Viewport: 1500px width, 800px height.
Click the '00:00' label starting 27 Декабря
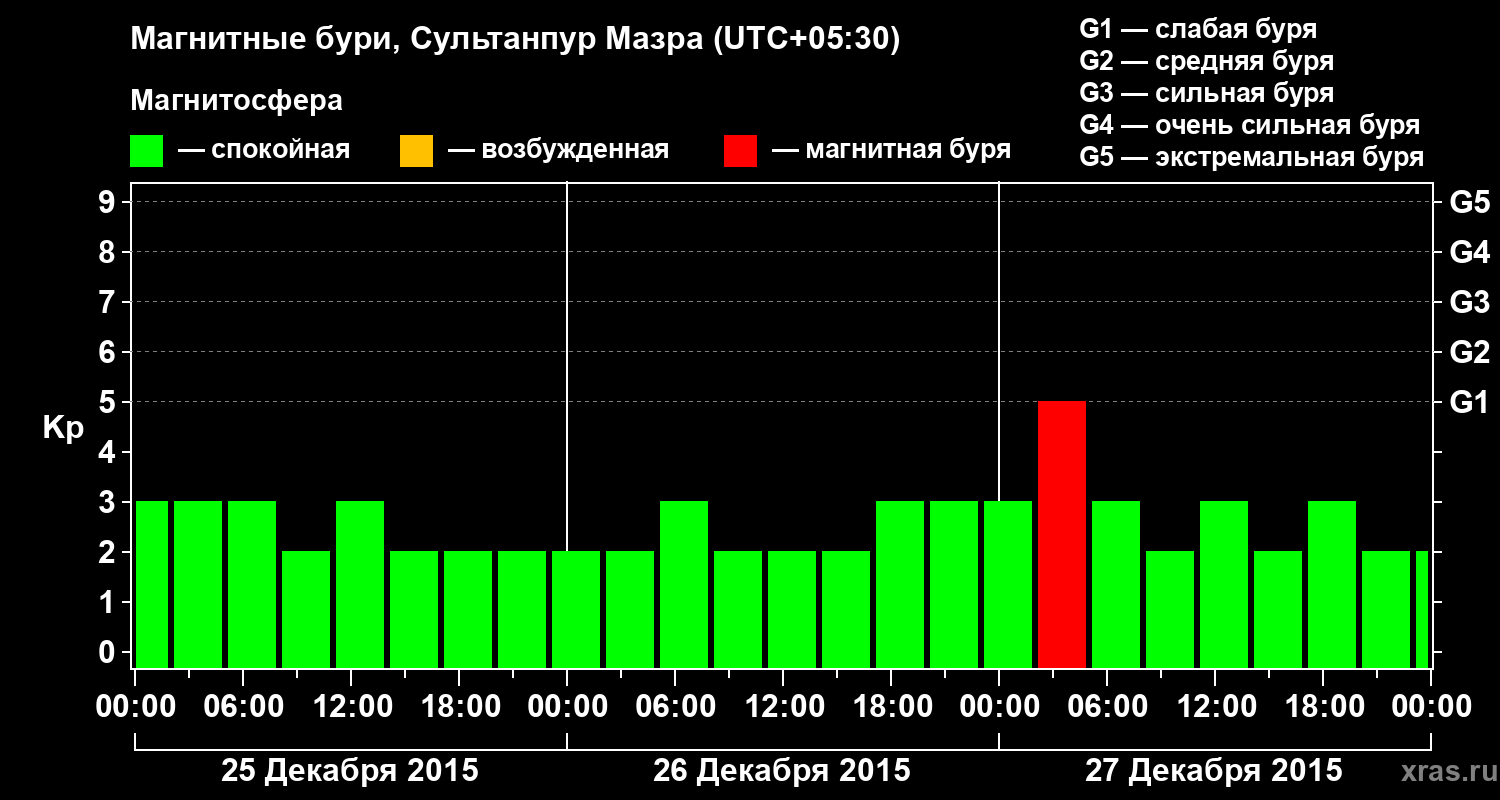tap(999, 706)
